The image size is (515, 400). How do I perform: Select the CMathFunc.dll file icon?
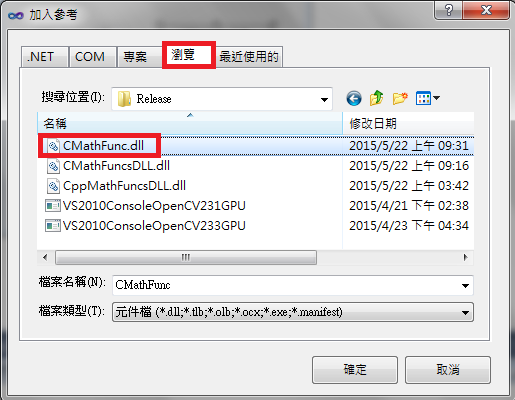click(x=53, y=146)
